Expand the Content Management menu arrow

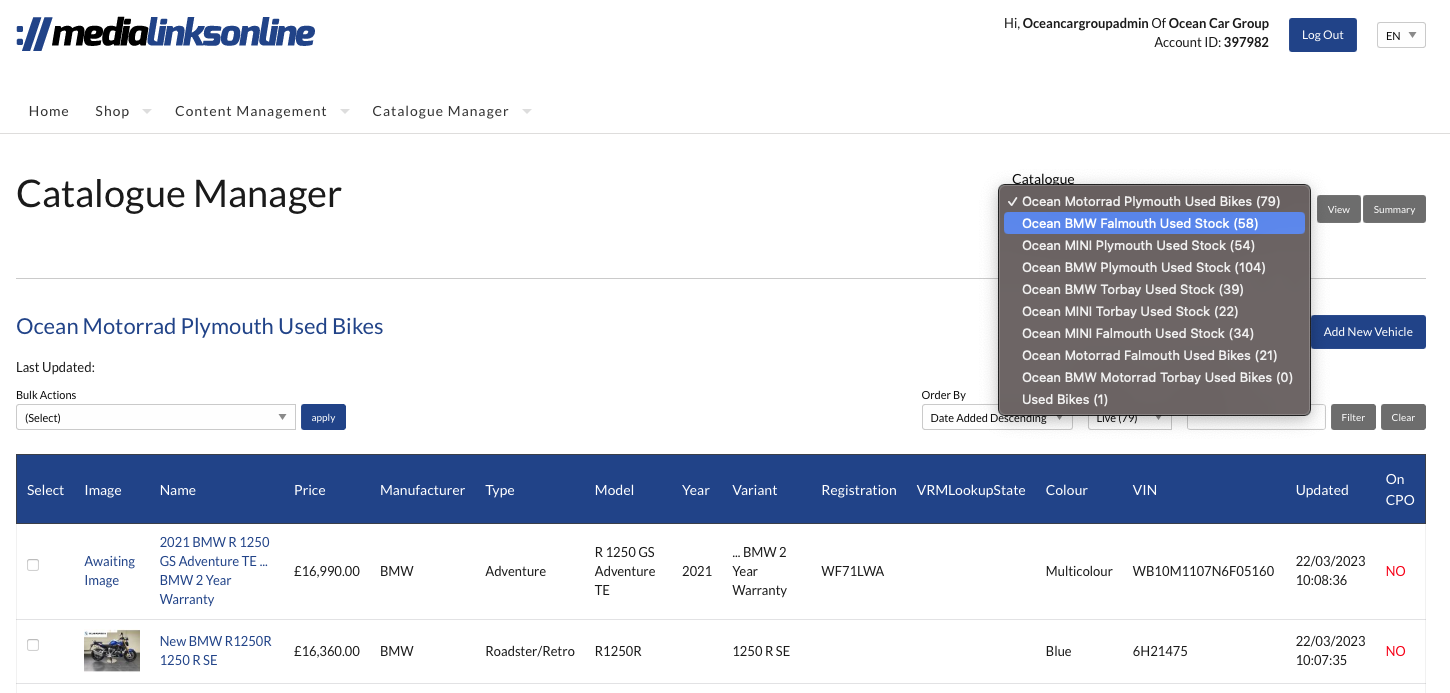pyautogui.click(x=345, y=111)
